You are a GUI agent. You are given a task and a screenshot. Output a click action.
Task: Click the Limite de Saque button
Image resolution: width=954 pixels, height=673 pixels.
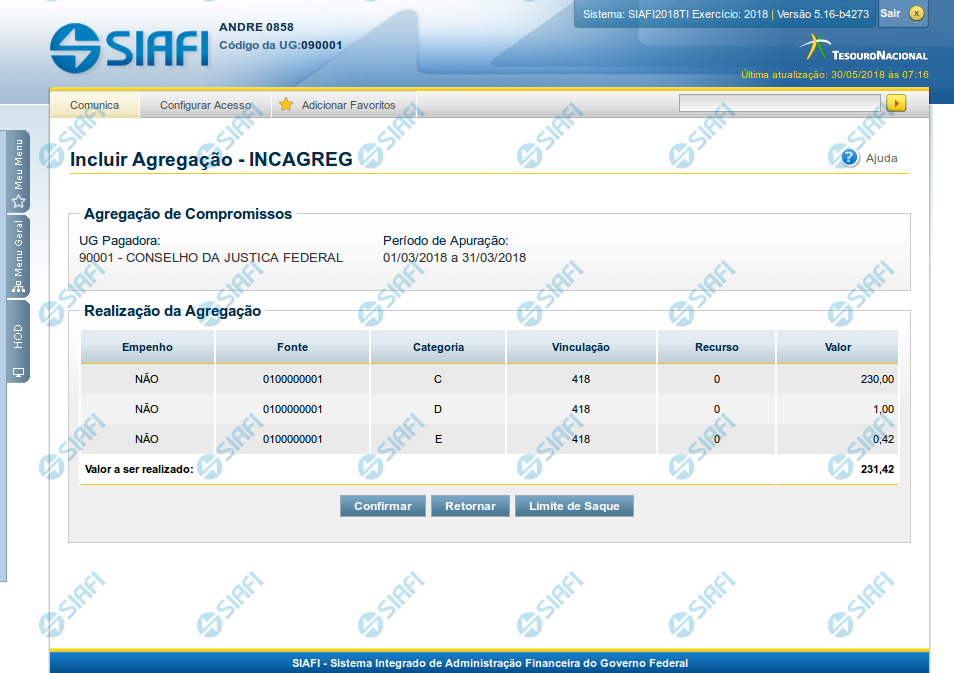pos(574,506)
